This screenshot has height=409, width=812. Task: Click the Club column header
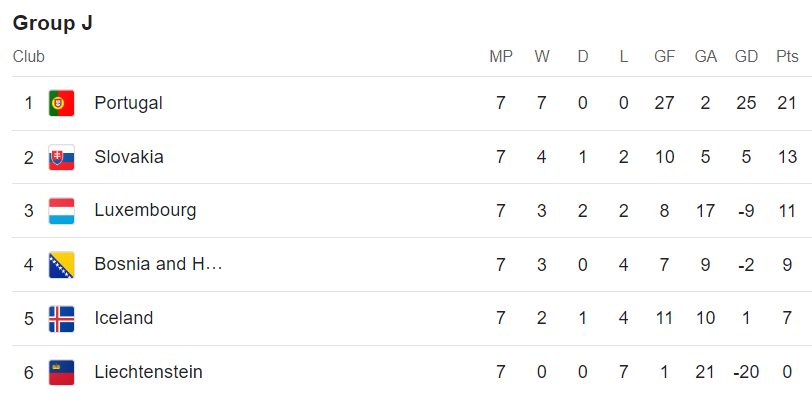[29, 57]
